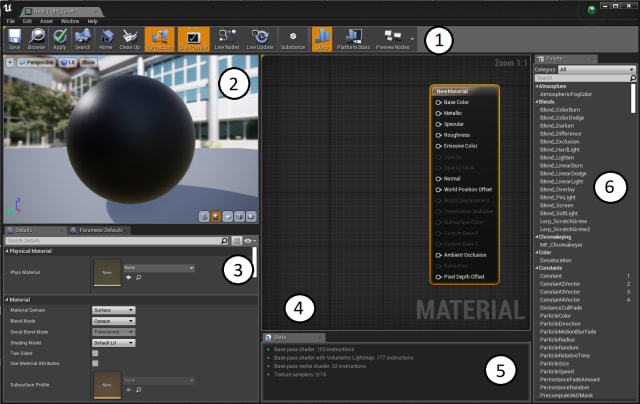Click the Lit view mode button
Viewport: 640px width, 404px height.
click(x=68, y=62)
